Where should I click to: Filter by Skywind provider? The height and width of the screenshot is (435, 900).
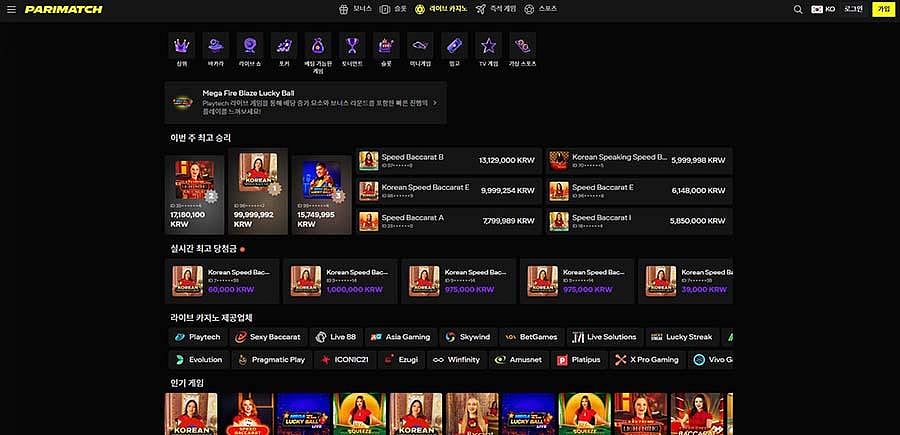point(468,337)
